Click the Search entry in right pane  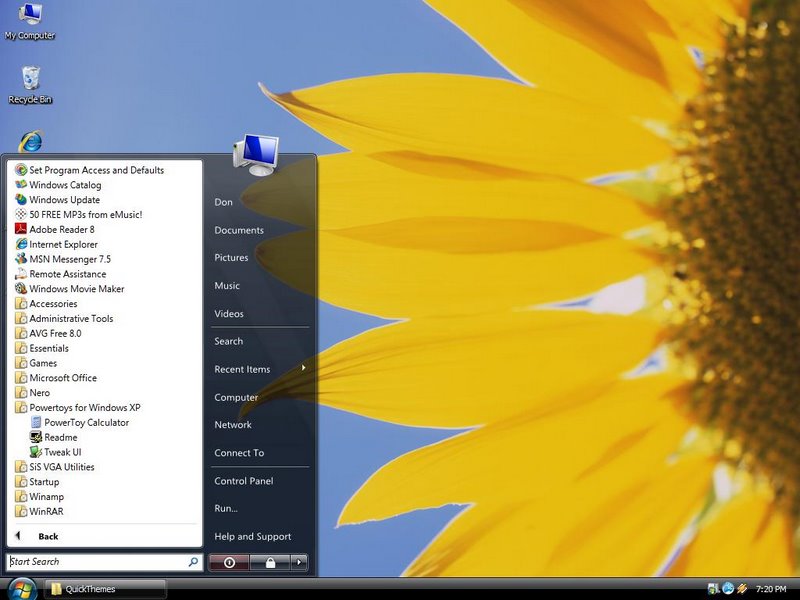(229, 341)
